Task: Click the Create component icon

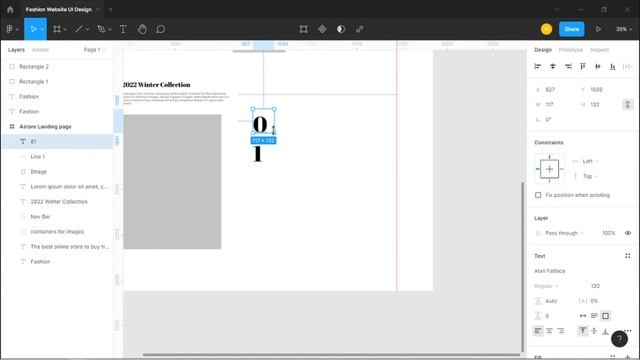Action: pyautogui.click(x=322, y=29)
